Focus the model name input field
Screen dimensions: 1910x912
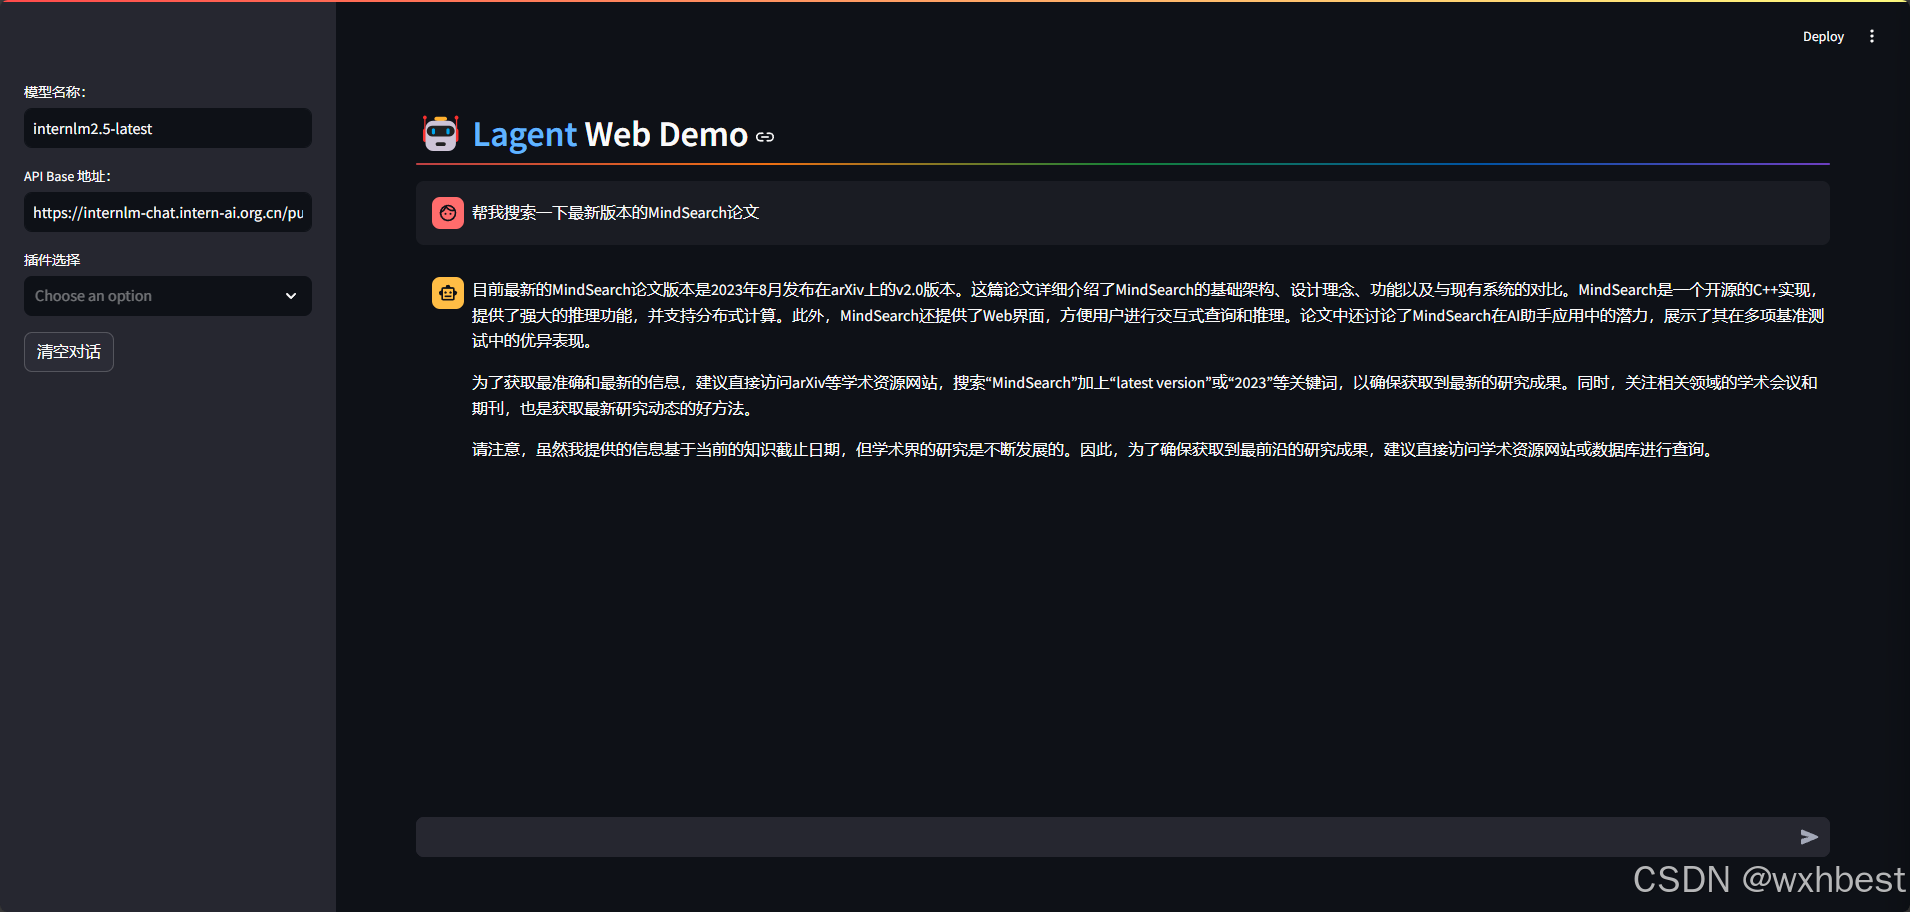[x=168, y=128]
